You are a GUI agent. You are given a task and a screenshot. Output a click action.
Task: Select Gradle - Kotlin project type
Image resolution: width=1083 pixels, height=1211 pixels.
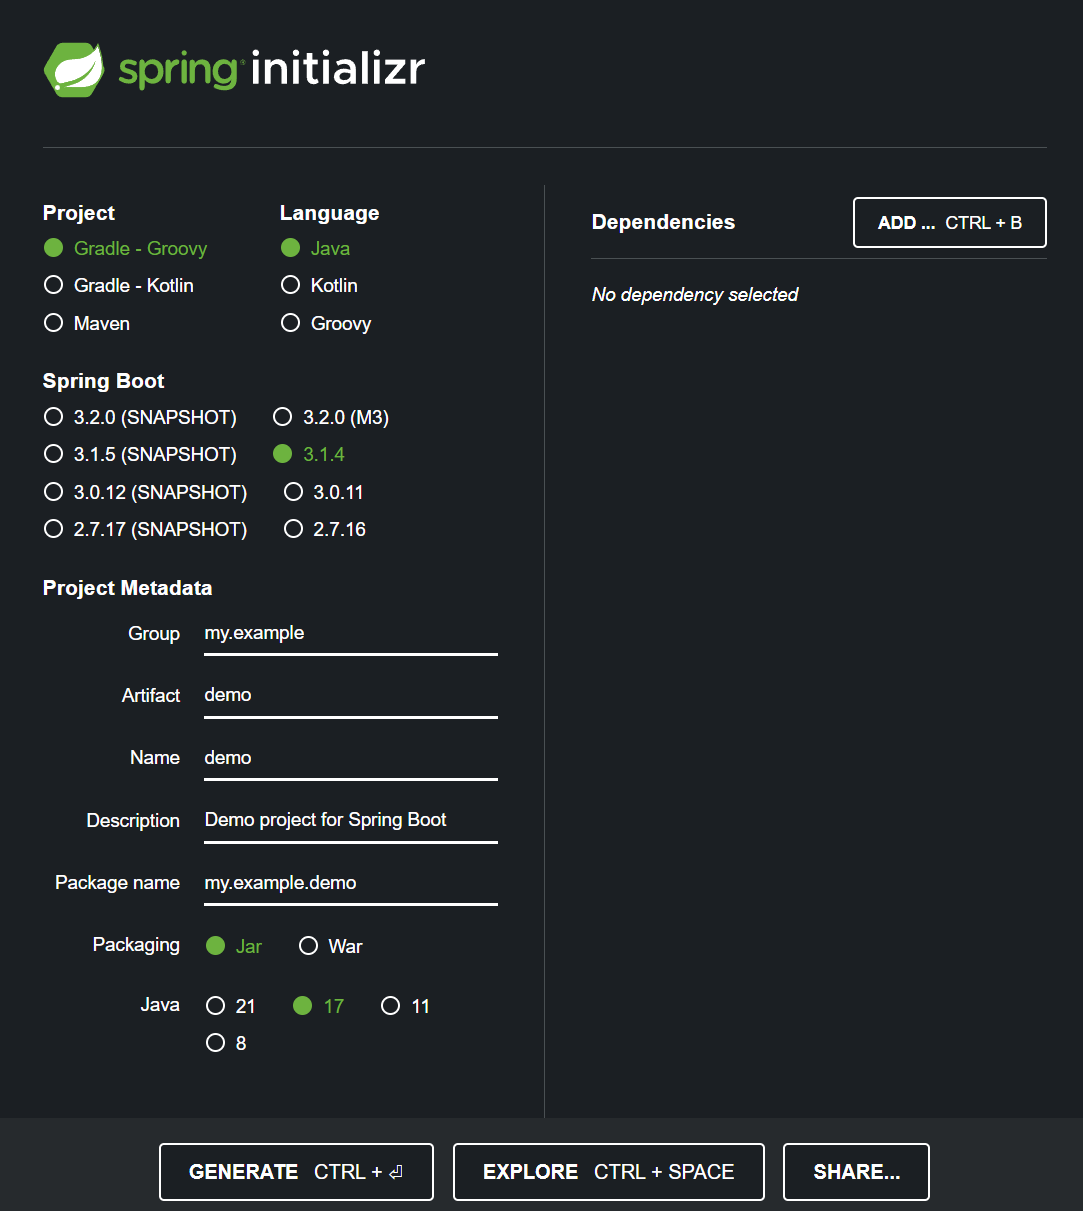click(x=118, y=285)
